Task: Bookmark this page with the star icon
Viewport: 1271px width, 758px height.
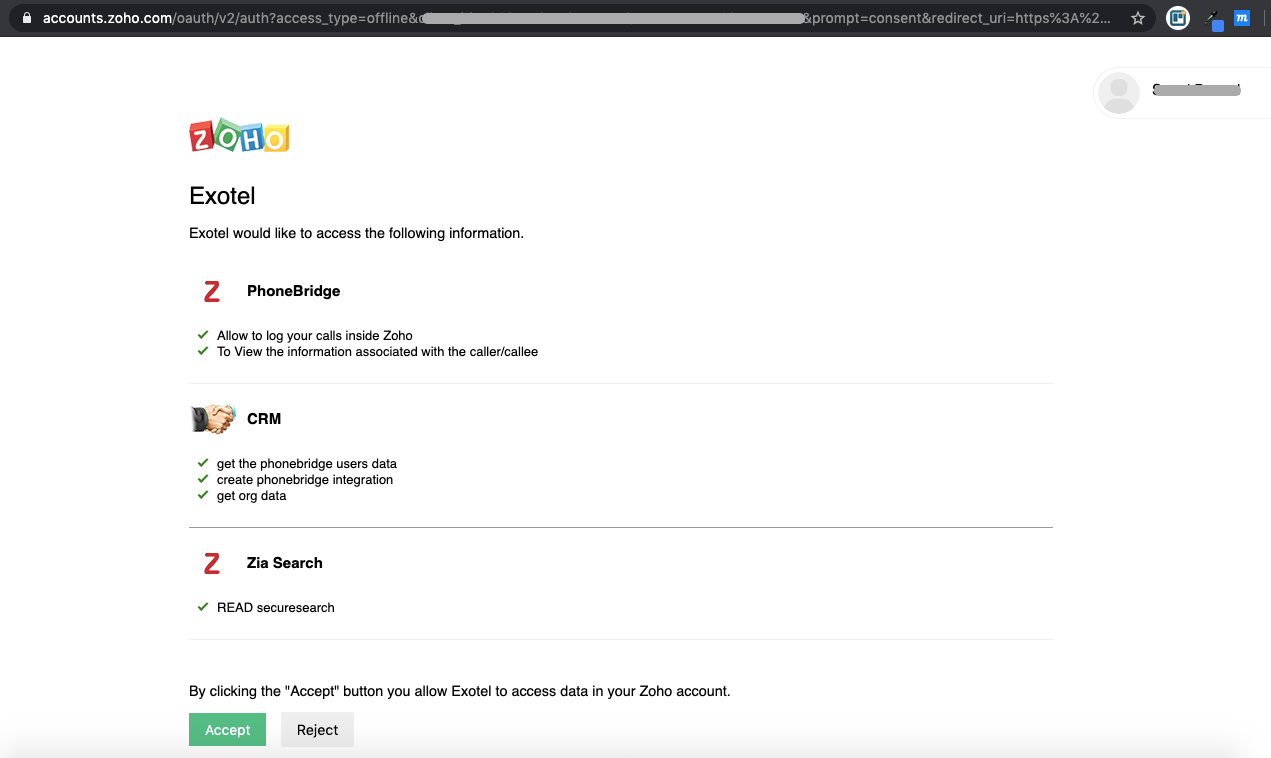Action: [x=1137, y=18]
